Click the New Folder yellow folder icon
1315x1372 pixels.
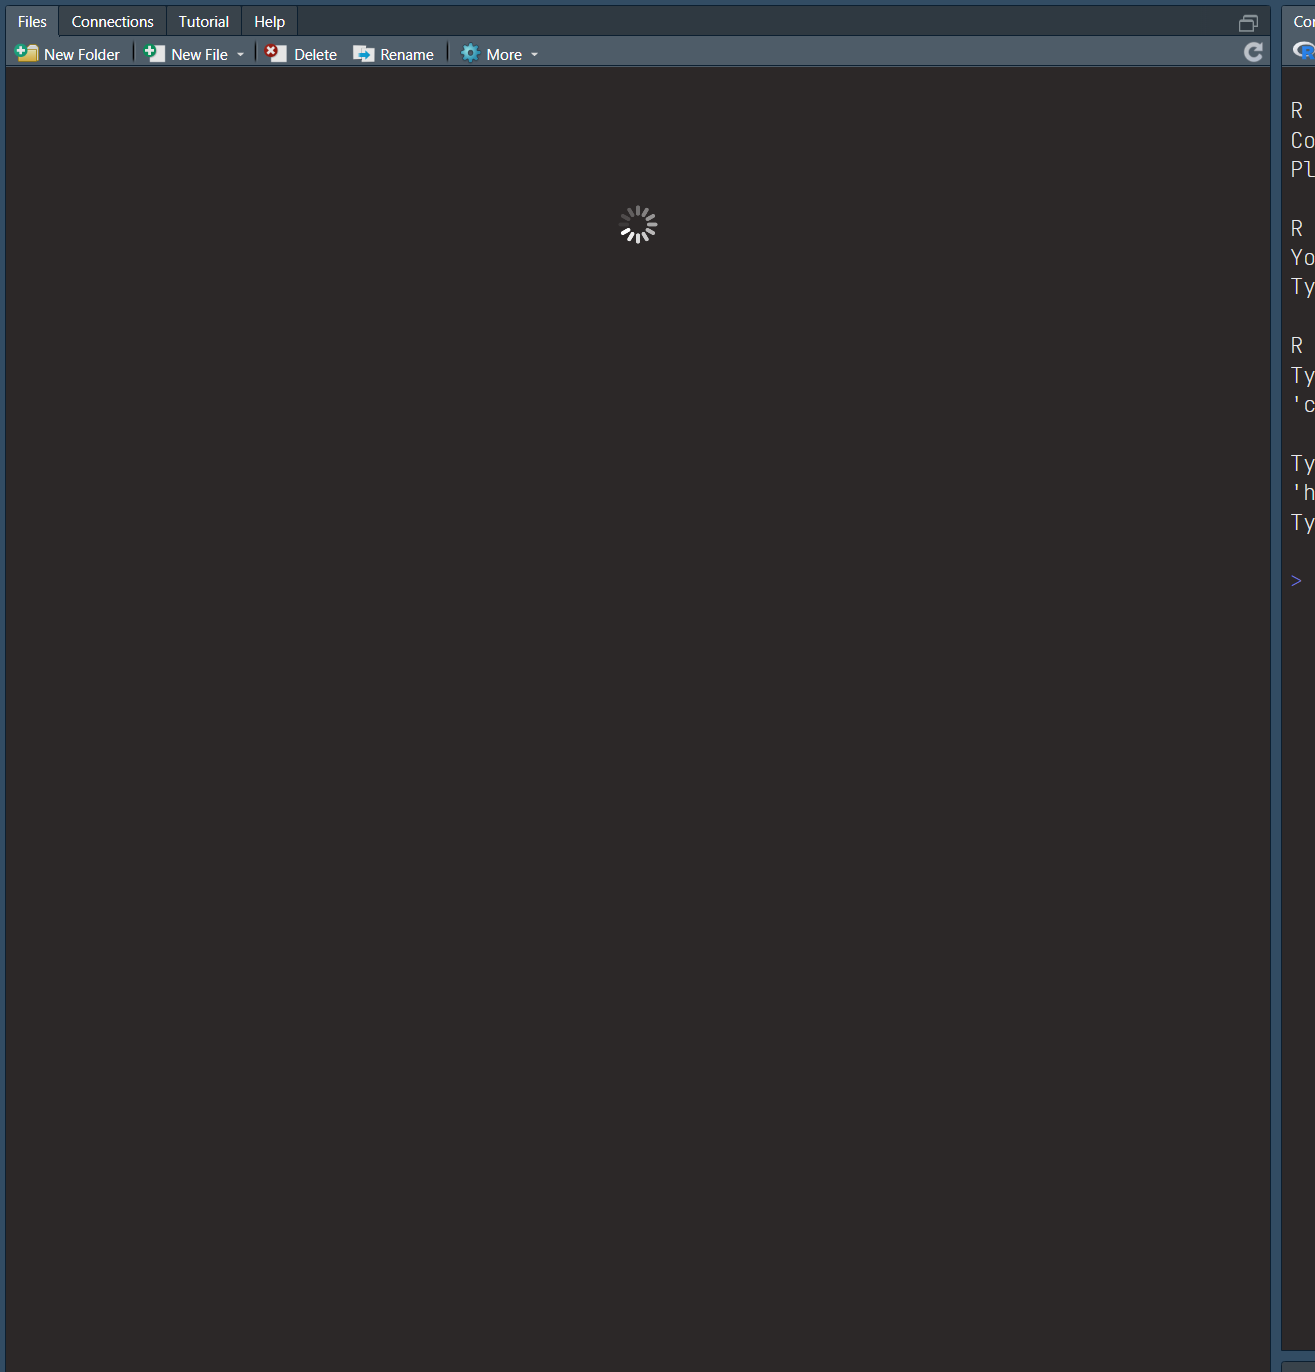click(x=27, y=54)
